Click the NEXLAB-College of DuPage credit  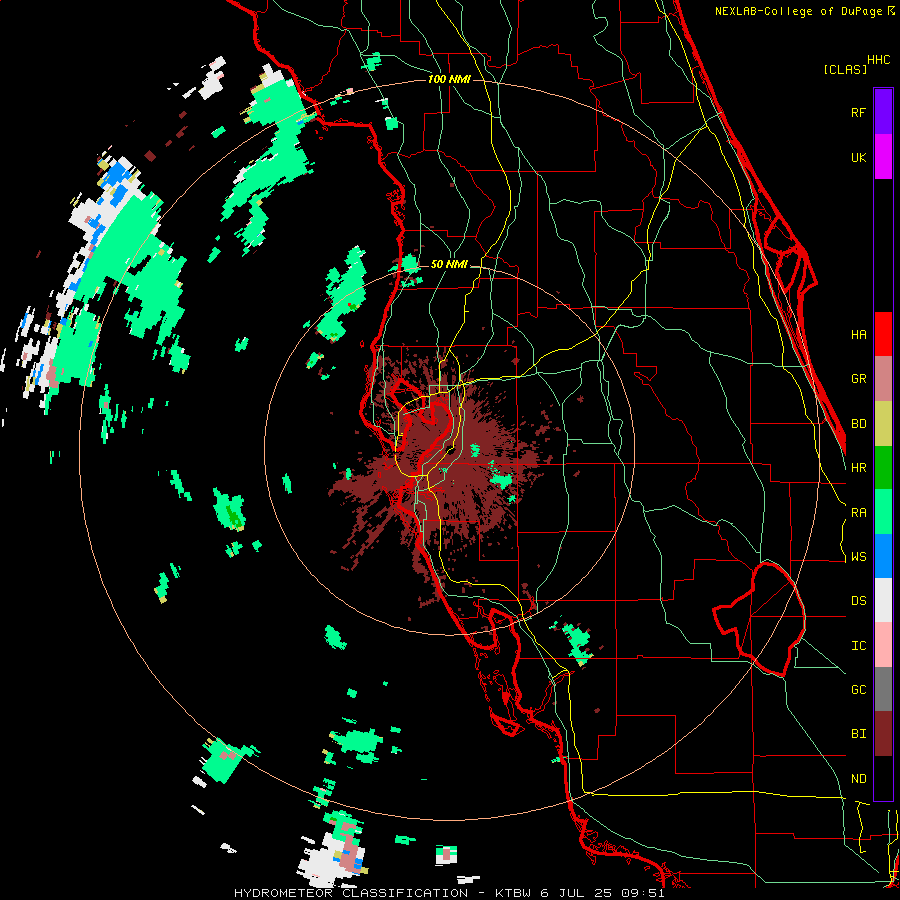click(798, 11)
